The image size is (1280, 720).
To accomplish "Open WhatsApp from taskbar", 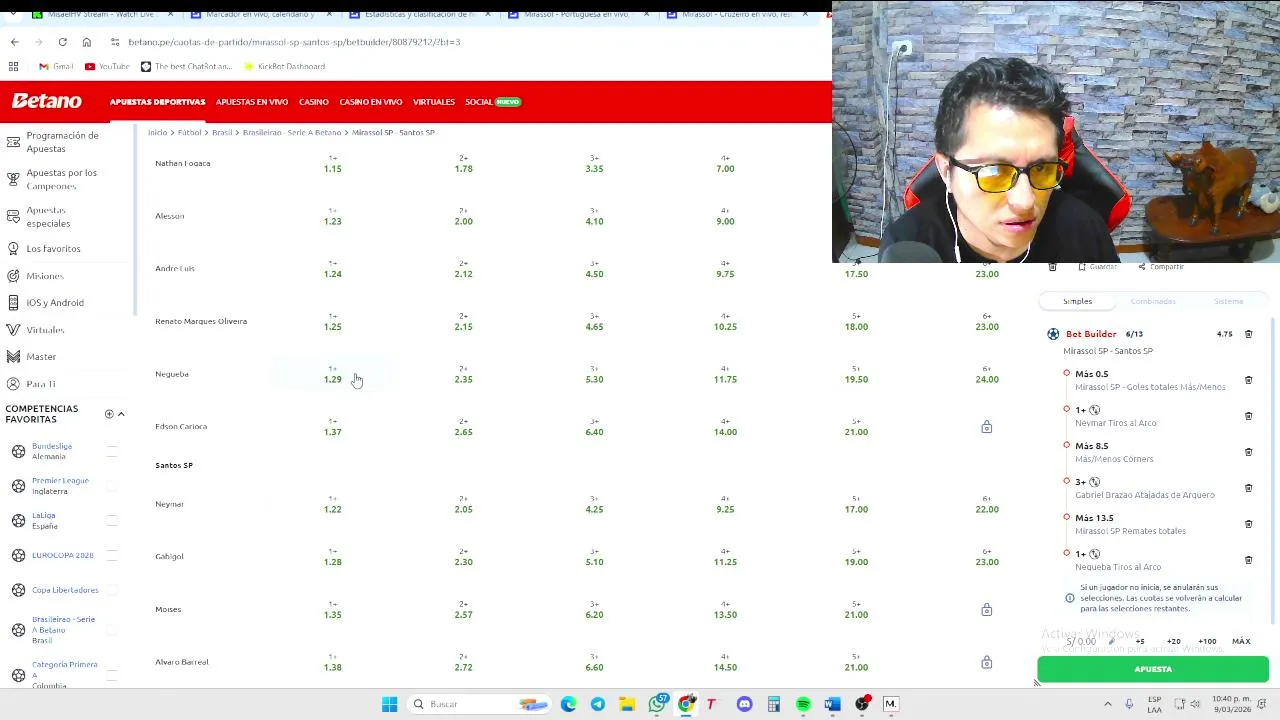I will point(657,704).
